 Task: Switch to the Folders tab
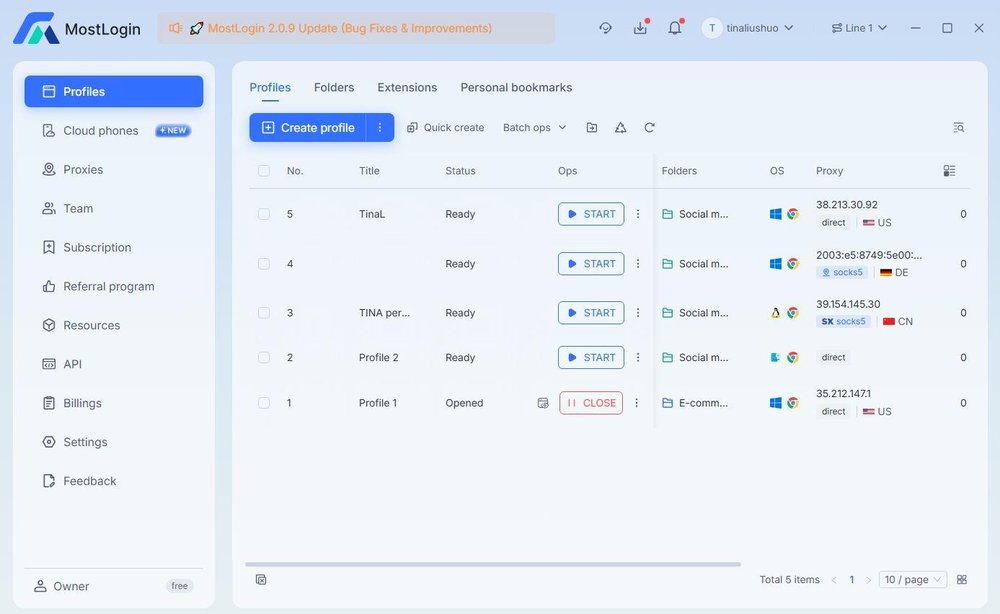coord(334,87)
